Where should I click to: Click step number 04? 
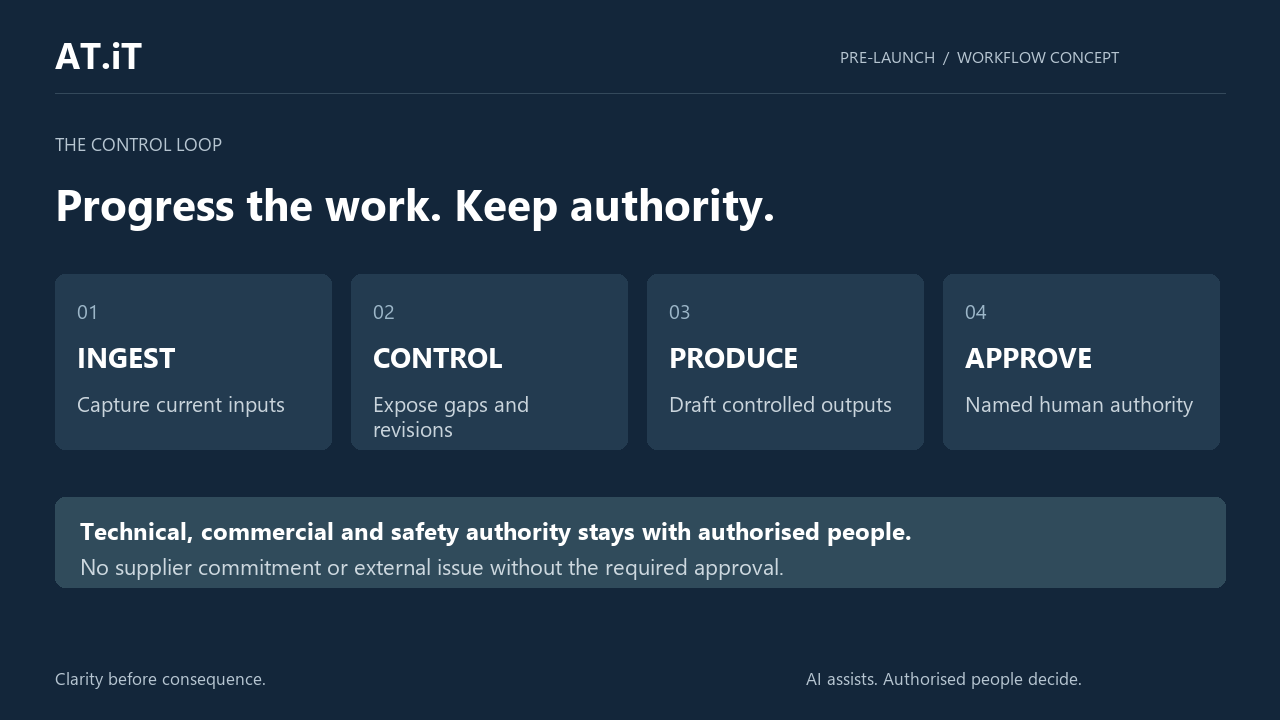tap(976, 312)
